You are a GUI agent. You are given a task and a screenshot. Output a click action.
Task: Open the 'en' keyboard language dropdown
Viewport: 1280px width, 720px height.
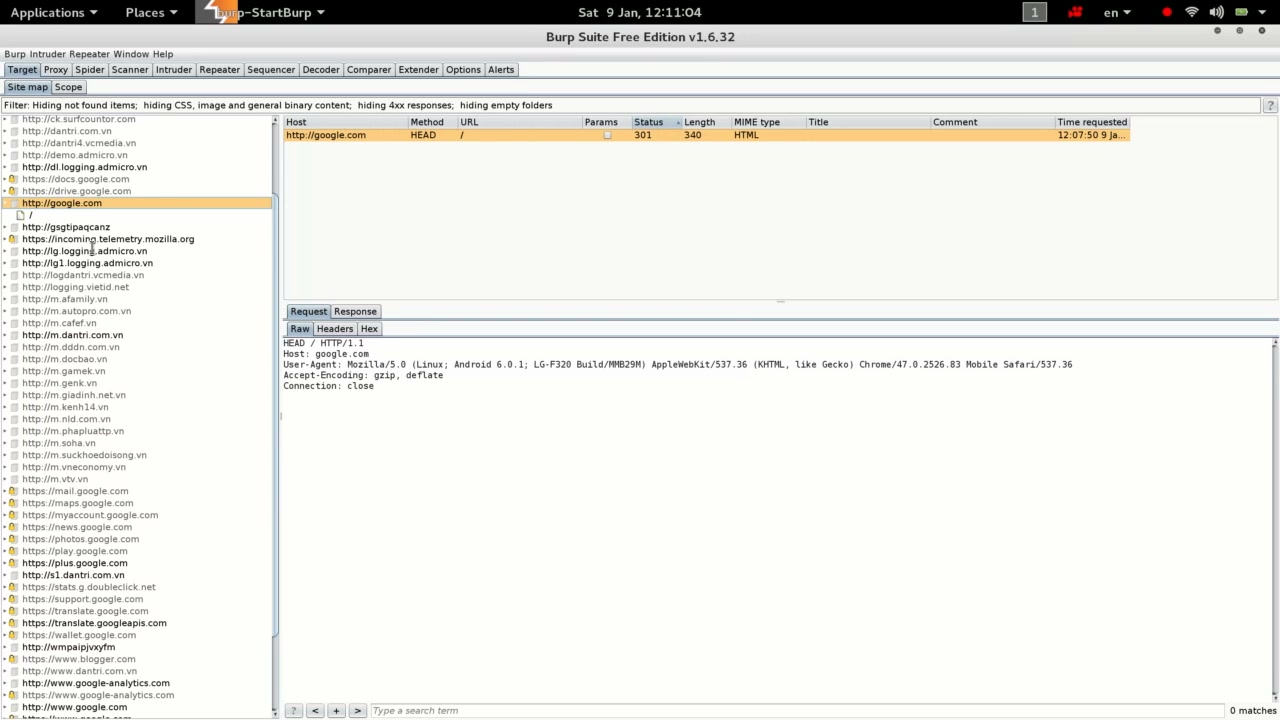click(x=1117, y=12)
